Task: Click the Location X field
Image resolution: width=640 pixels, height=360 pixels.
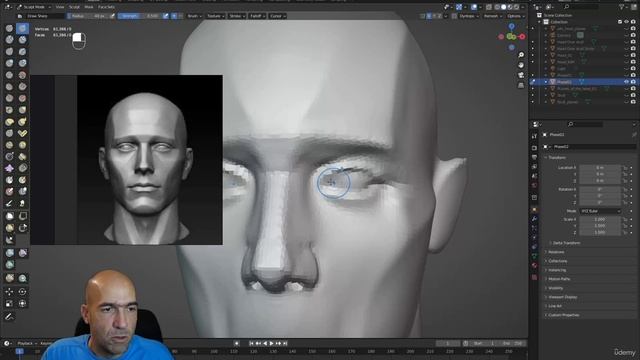Action: point(600,168)
